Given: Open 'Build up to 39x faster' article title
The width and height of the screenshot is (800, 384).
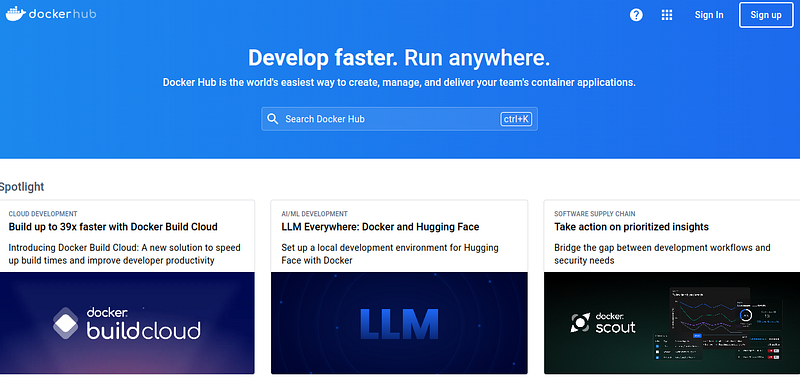Looking at the screenshot, I should (113, 226).
